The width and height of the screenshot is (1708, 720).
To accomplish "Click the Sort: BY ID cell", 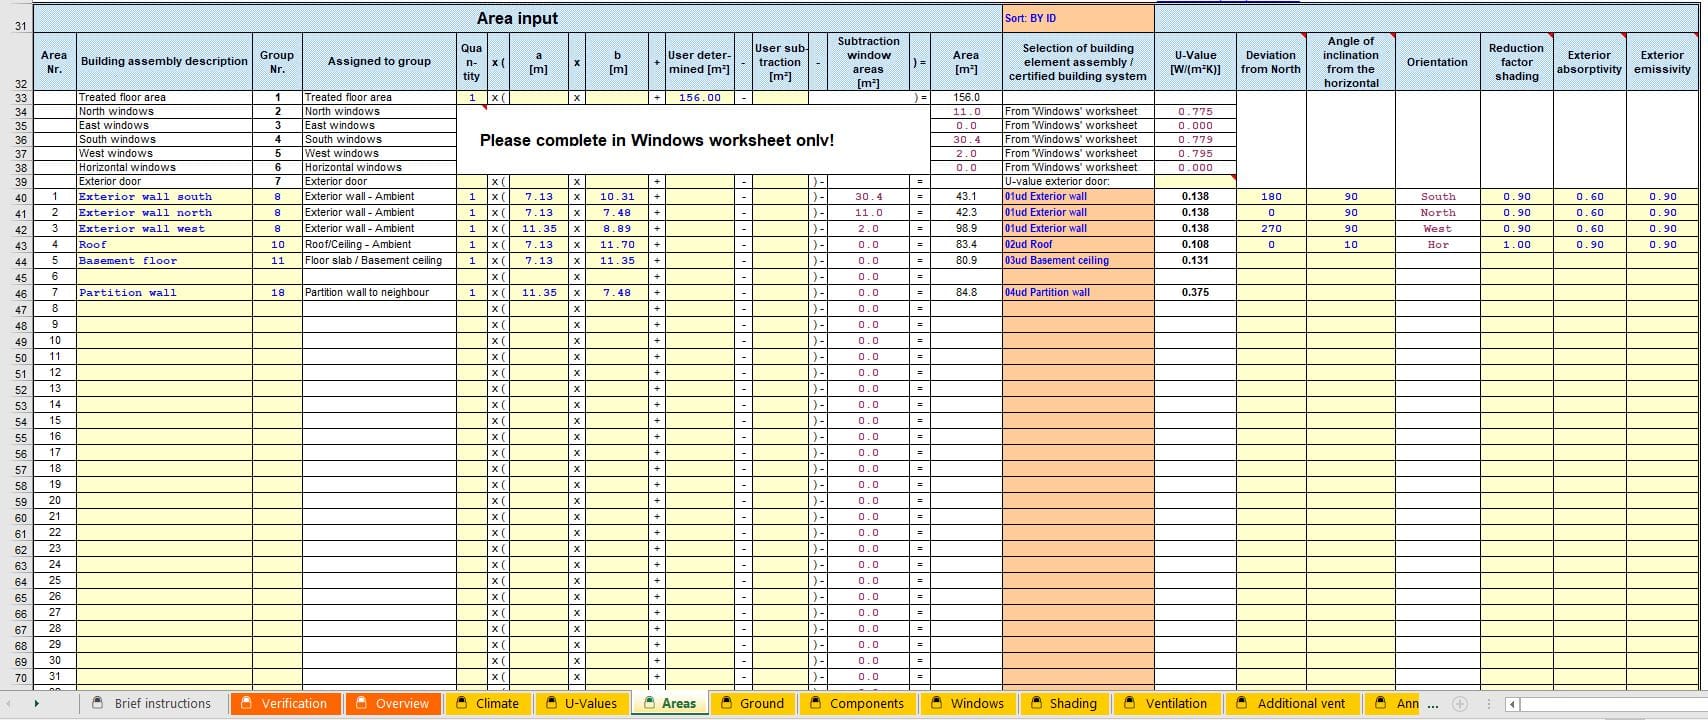I will click(x=1078, y=18).
